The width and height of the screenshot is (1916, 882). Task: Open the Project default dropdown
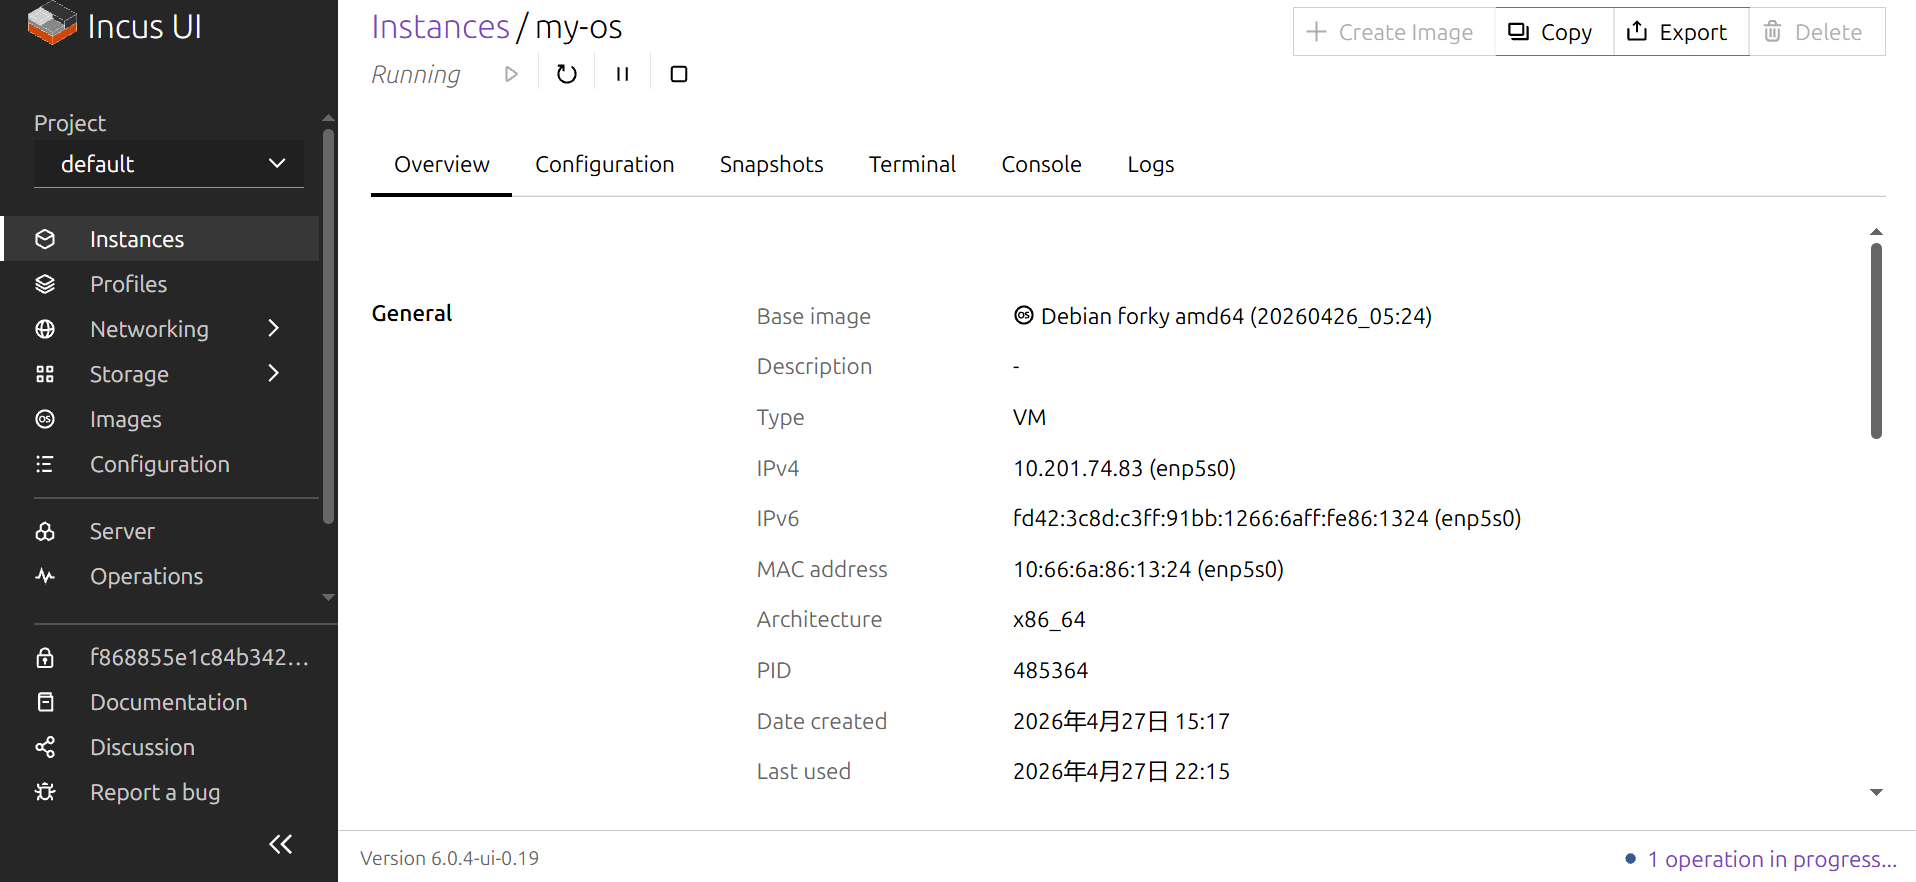[169, 164]
